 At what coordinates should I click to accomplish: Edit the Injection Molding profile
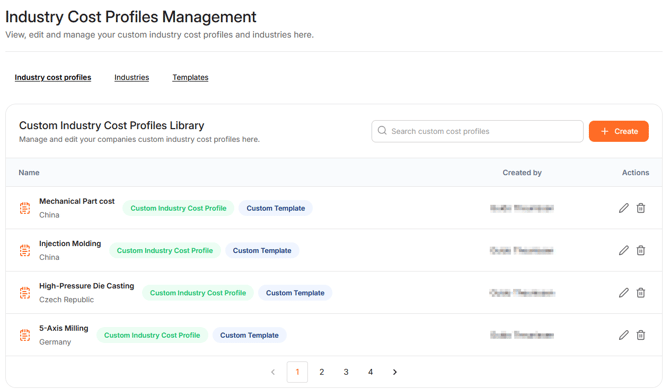click(623, 250)
